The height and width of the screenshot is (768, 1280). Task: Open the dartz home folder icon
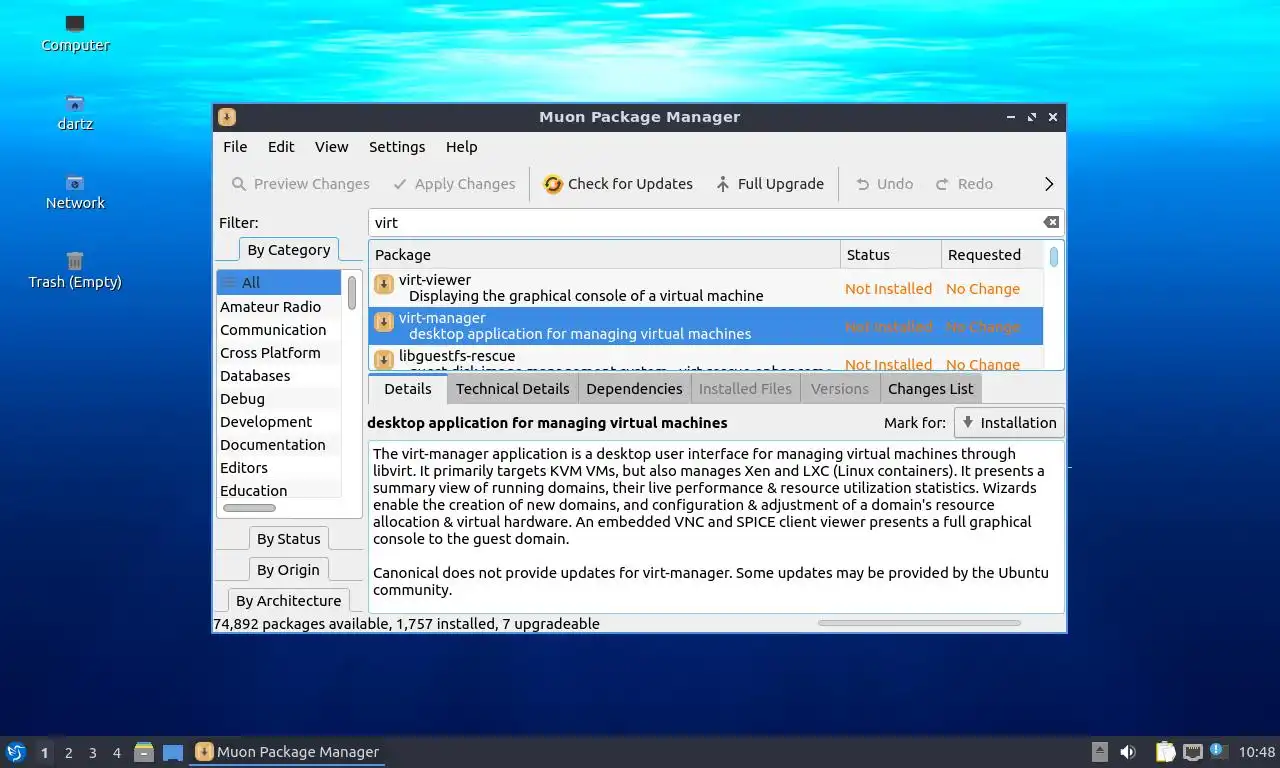[x=75, y=113]
